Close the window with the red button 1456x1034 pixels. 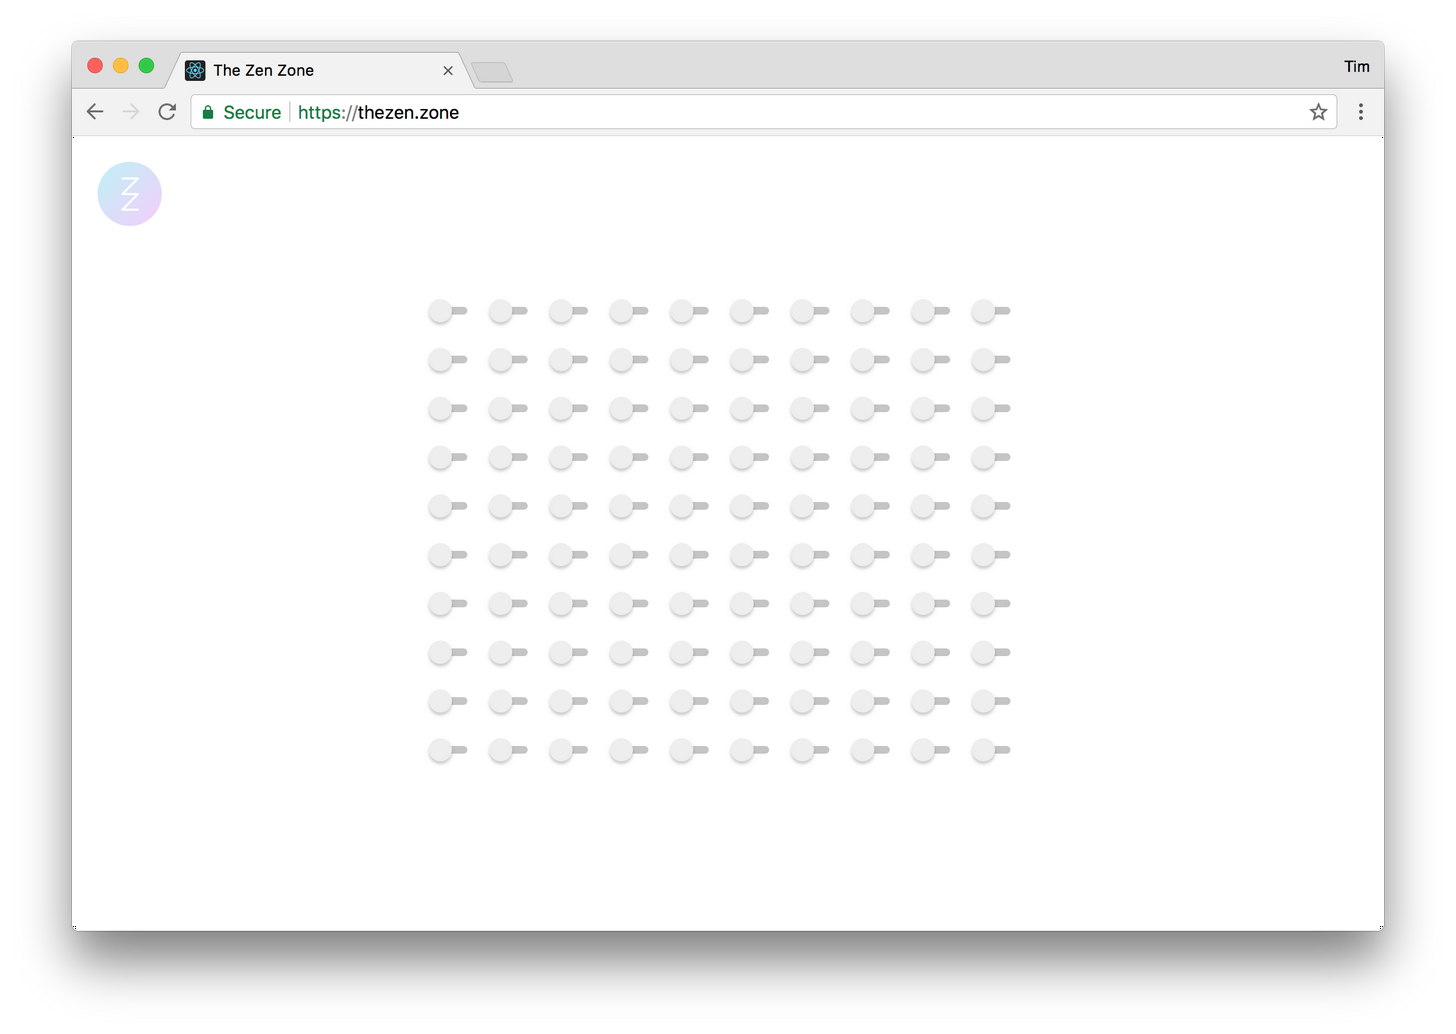tap(95, 66)
